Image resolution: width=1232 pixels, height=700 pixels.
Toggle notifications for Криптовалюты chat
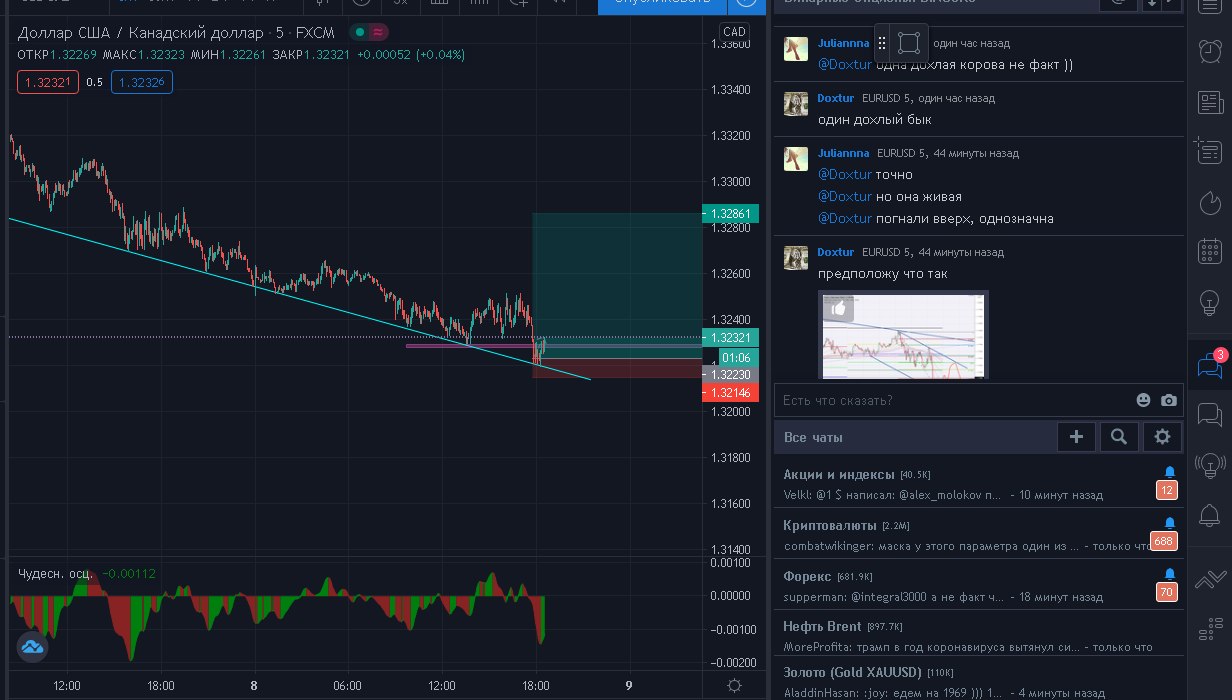1170,523
